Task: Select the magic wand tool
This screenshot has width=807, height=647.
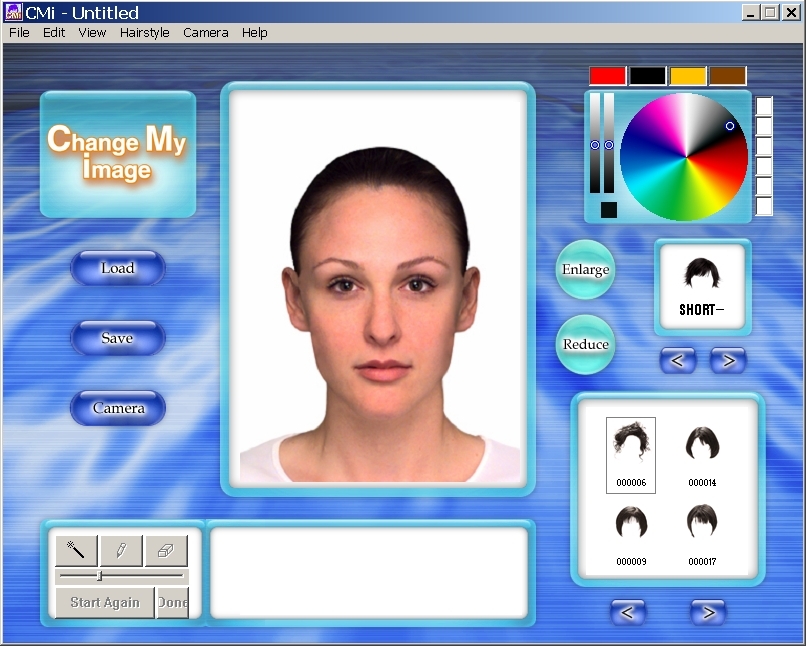Action: [x=76, y=550]
